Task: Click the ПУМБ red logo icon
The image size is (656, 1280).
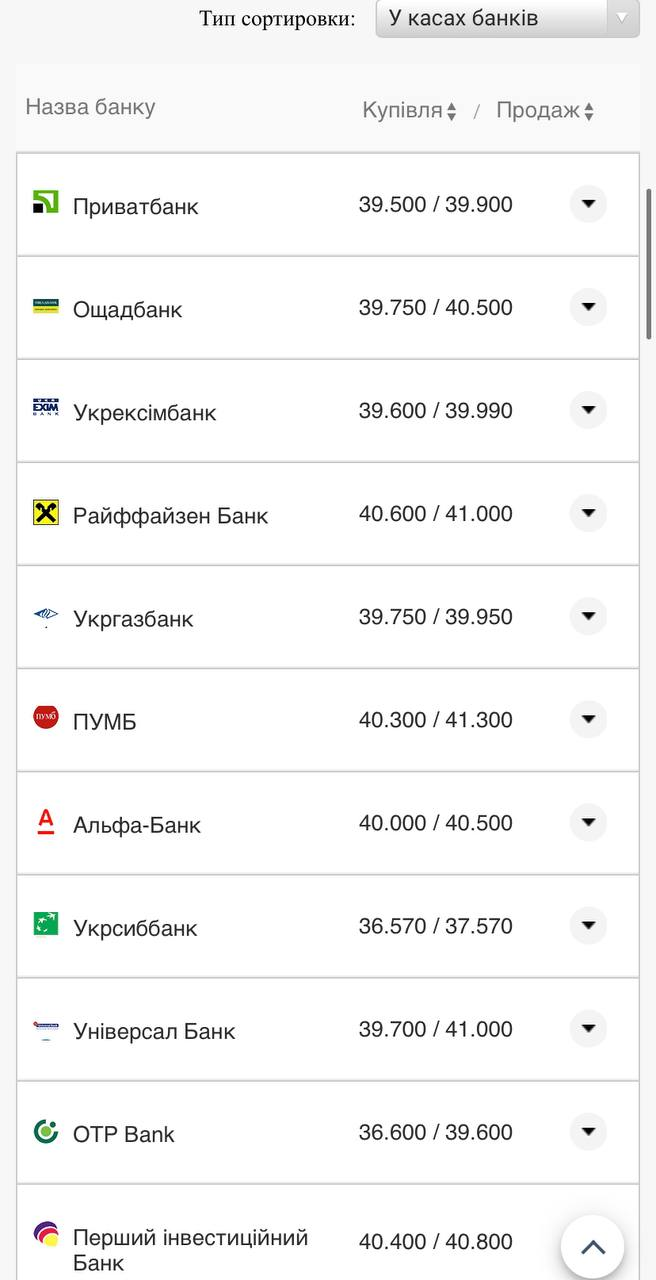Action: tap(46, 717)
